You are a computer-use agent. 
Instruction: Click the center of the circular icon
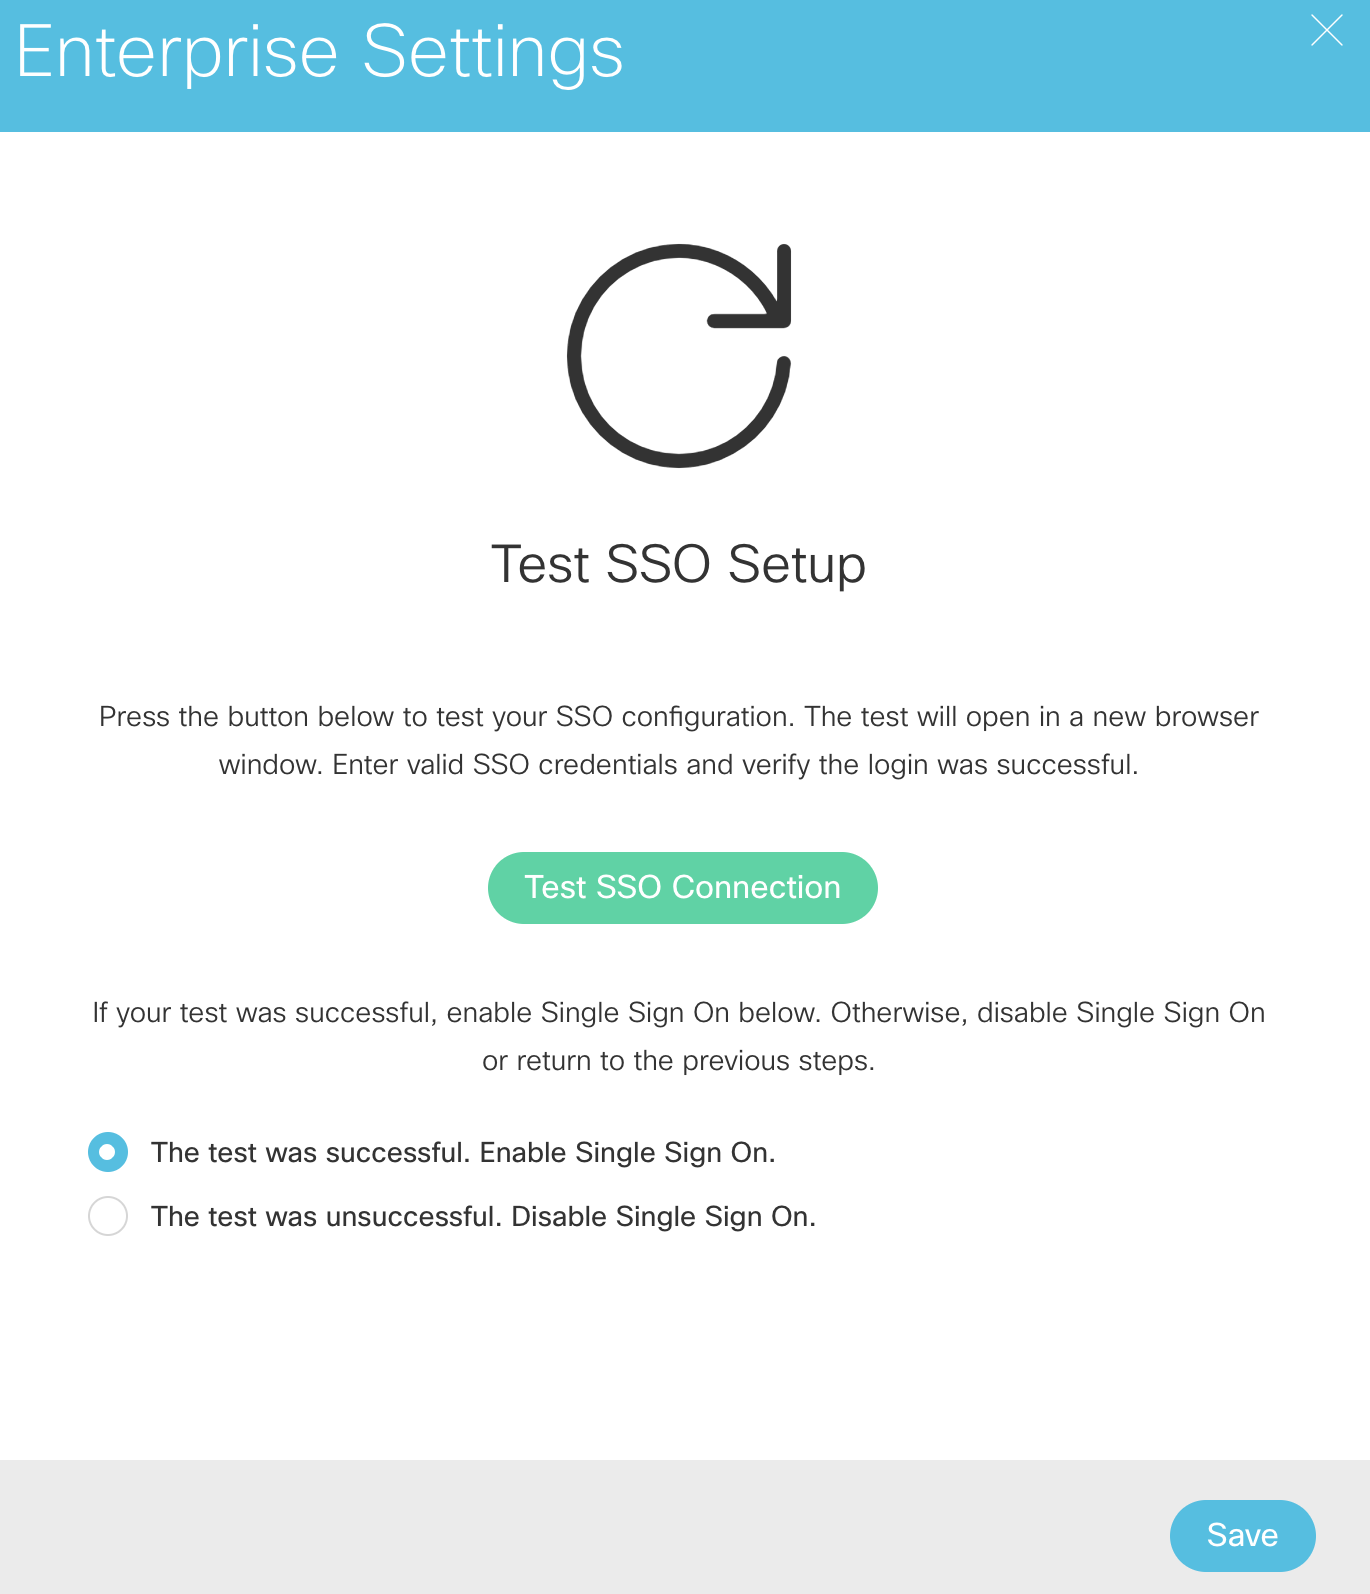click(x=680, y=355)
